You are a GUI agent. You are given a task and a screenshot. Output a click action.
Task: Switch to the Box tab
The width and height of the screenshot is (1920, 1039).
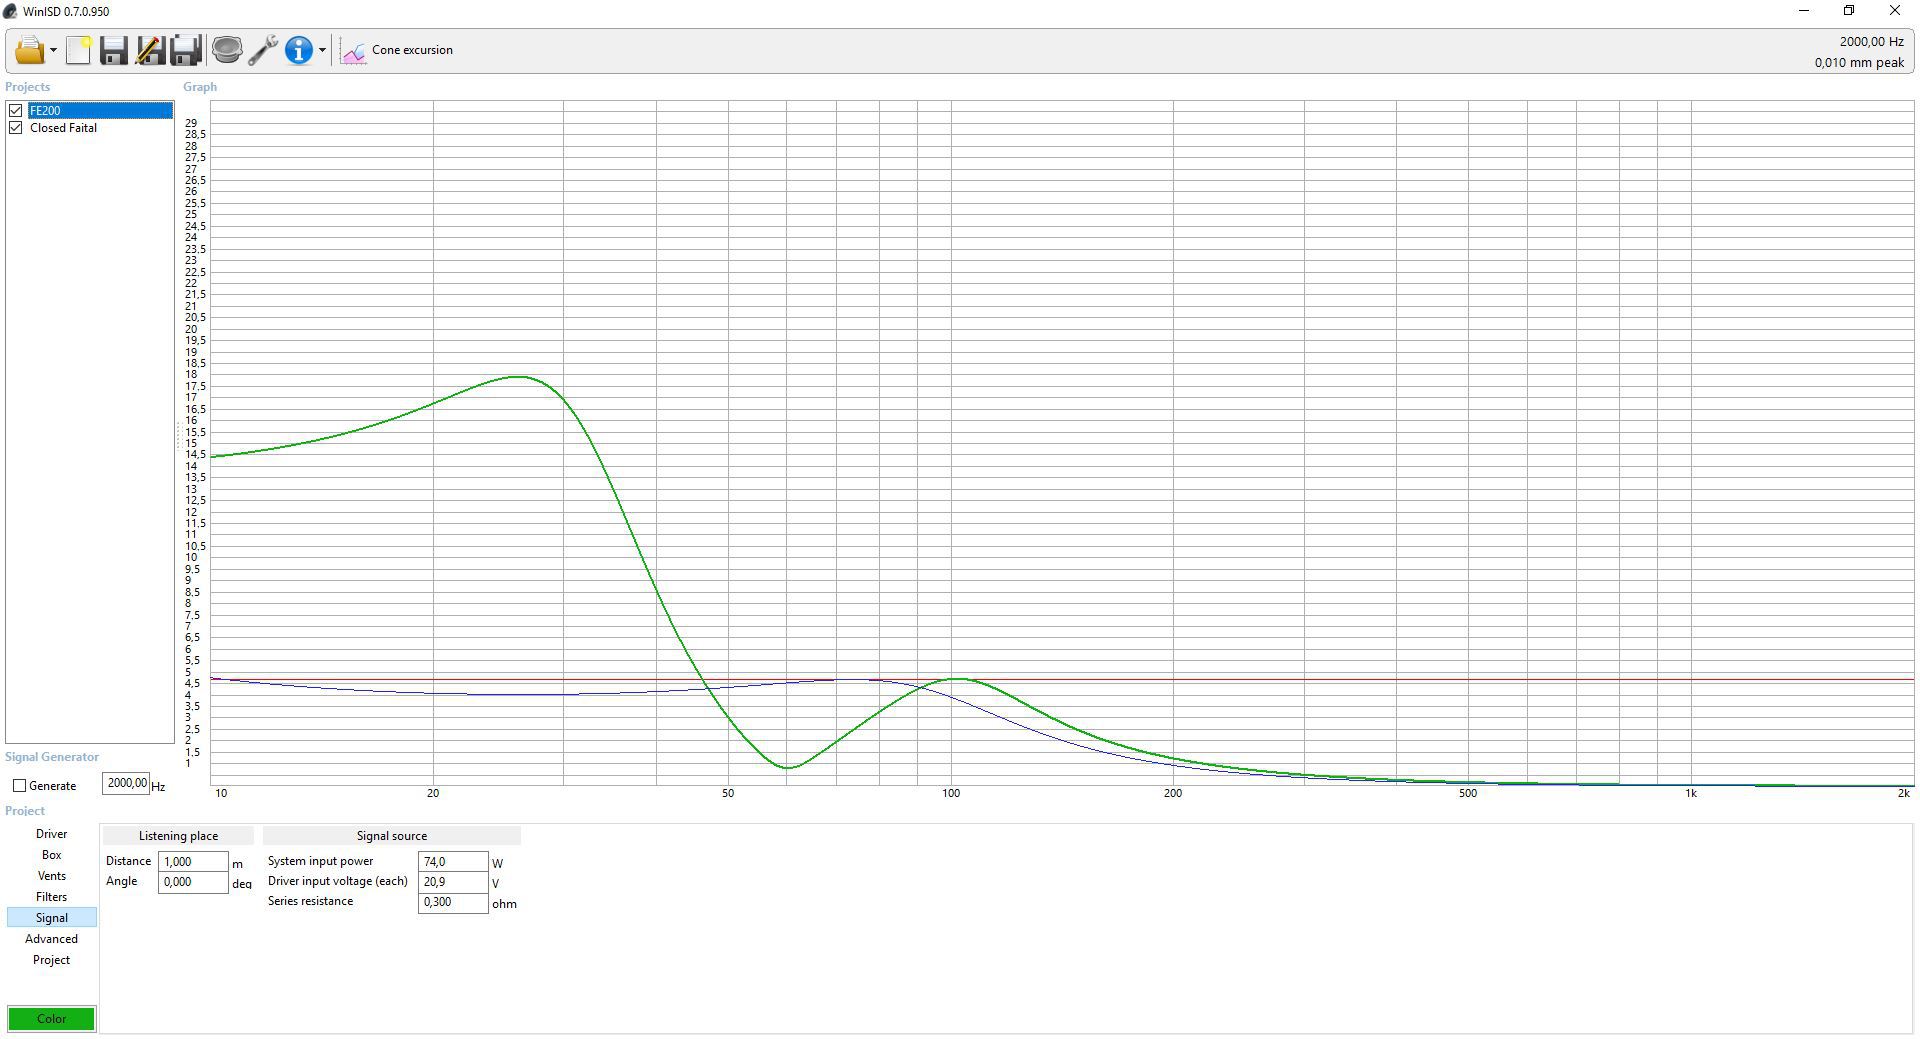click(51, 855)
